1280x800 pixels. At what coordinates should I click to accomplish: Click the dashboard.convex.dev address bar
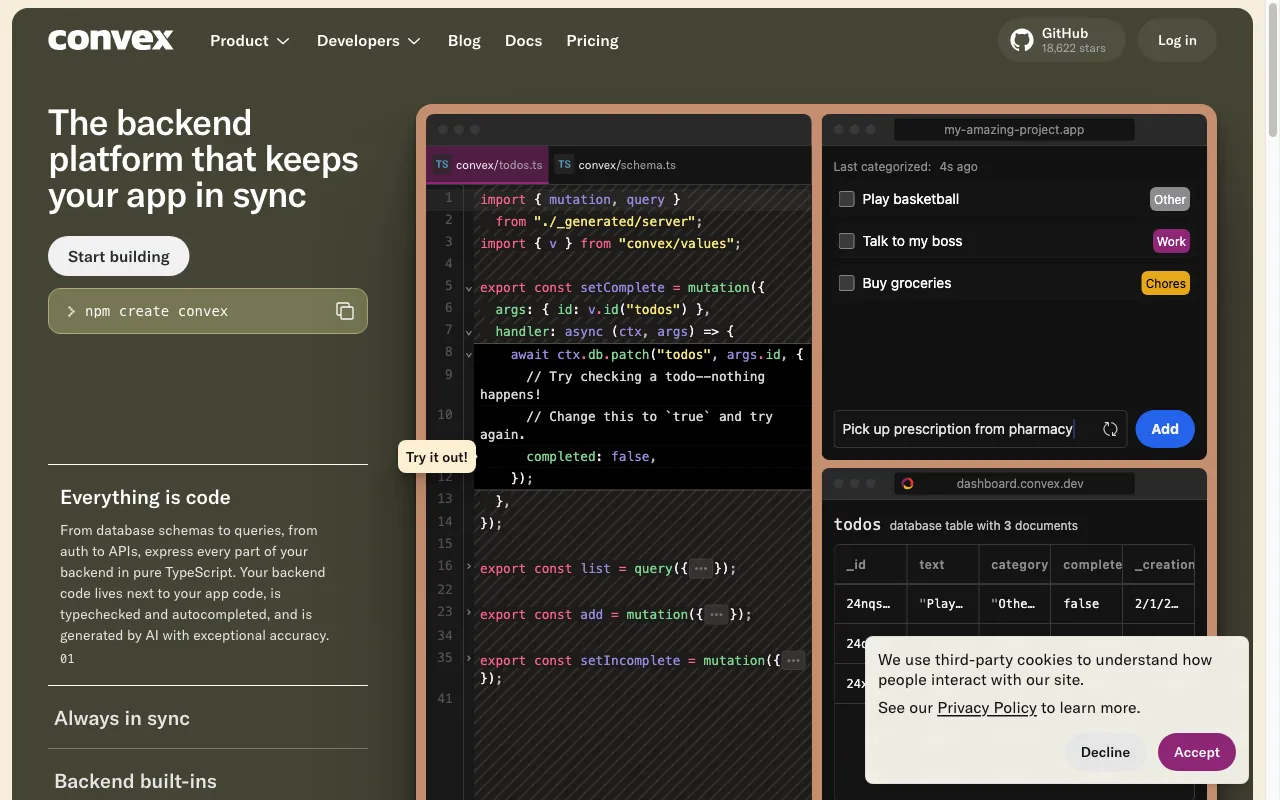[x=1014, y=484]
